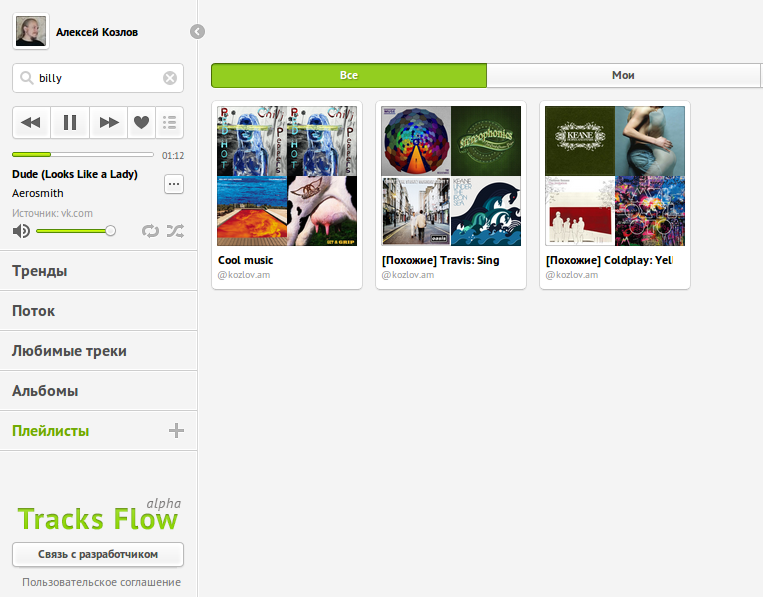Mute audio with the speaker icon
This screenshot has width=763, height=597.
[x=21, y=231]
